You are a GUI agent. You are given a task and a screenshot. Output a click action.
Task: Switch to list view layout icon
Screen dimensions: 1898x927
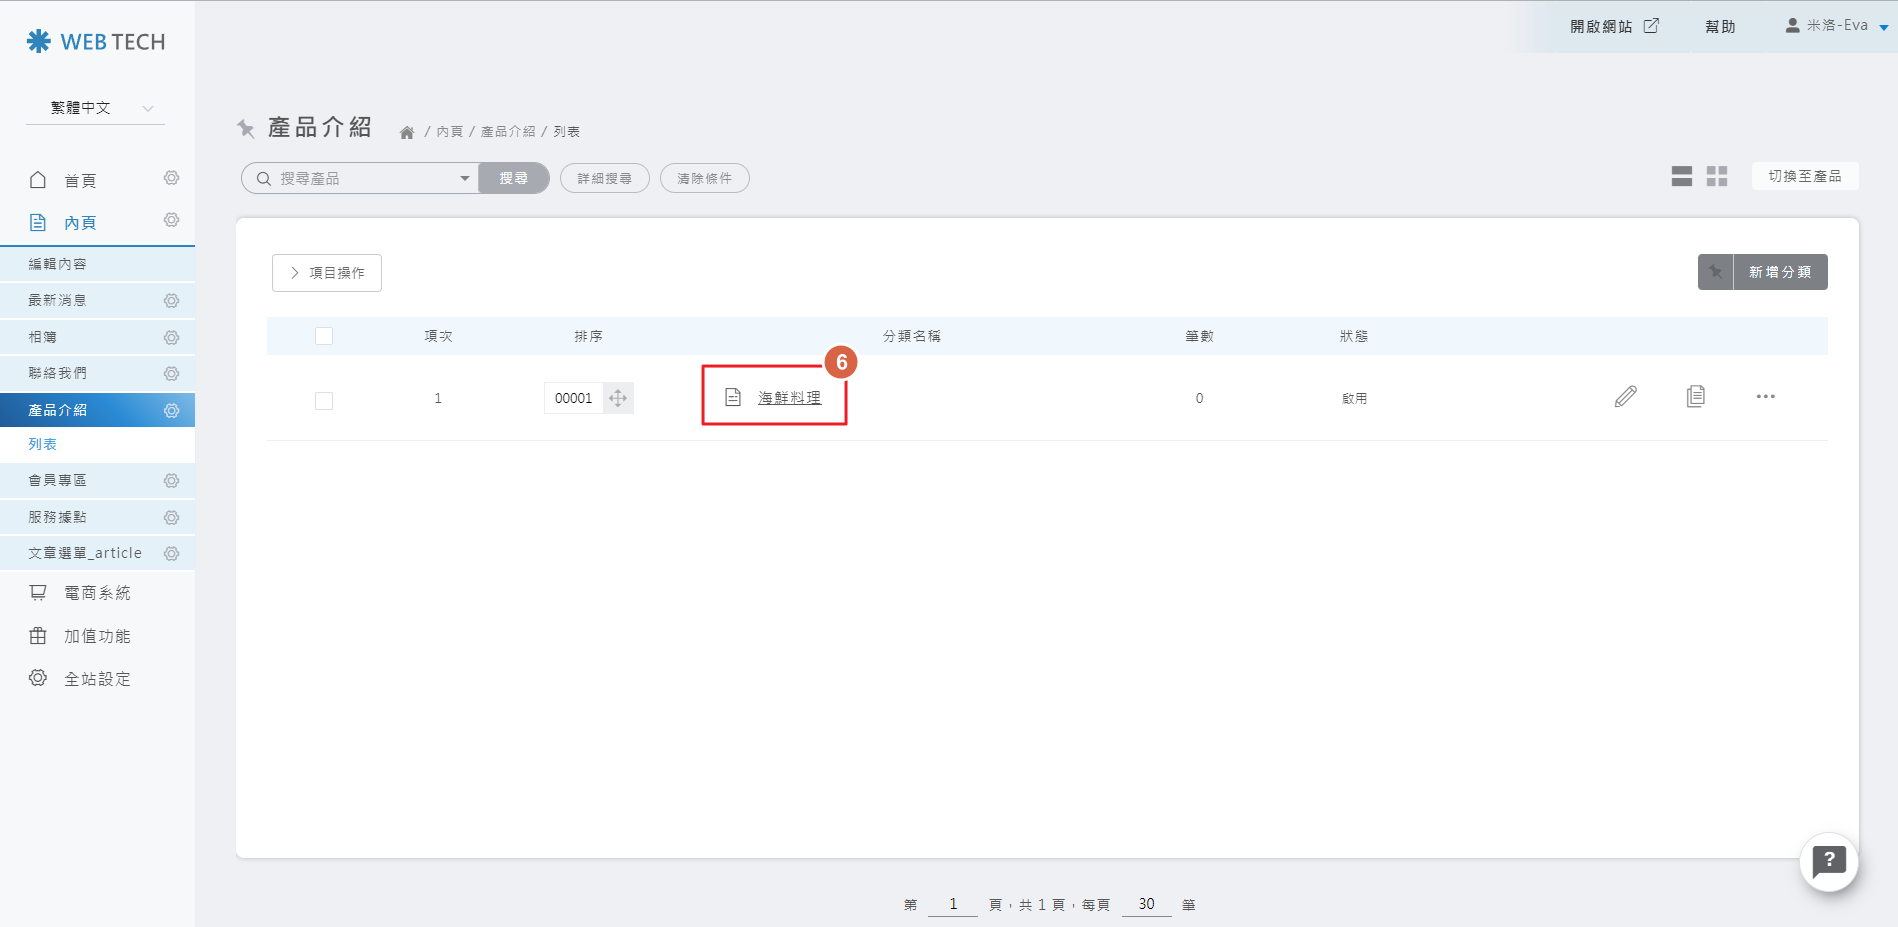[x=1681, y=177]
